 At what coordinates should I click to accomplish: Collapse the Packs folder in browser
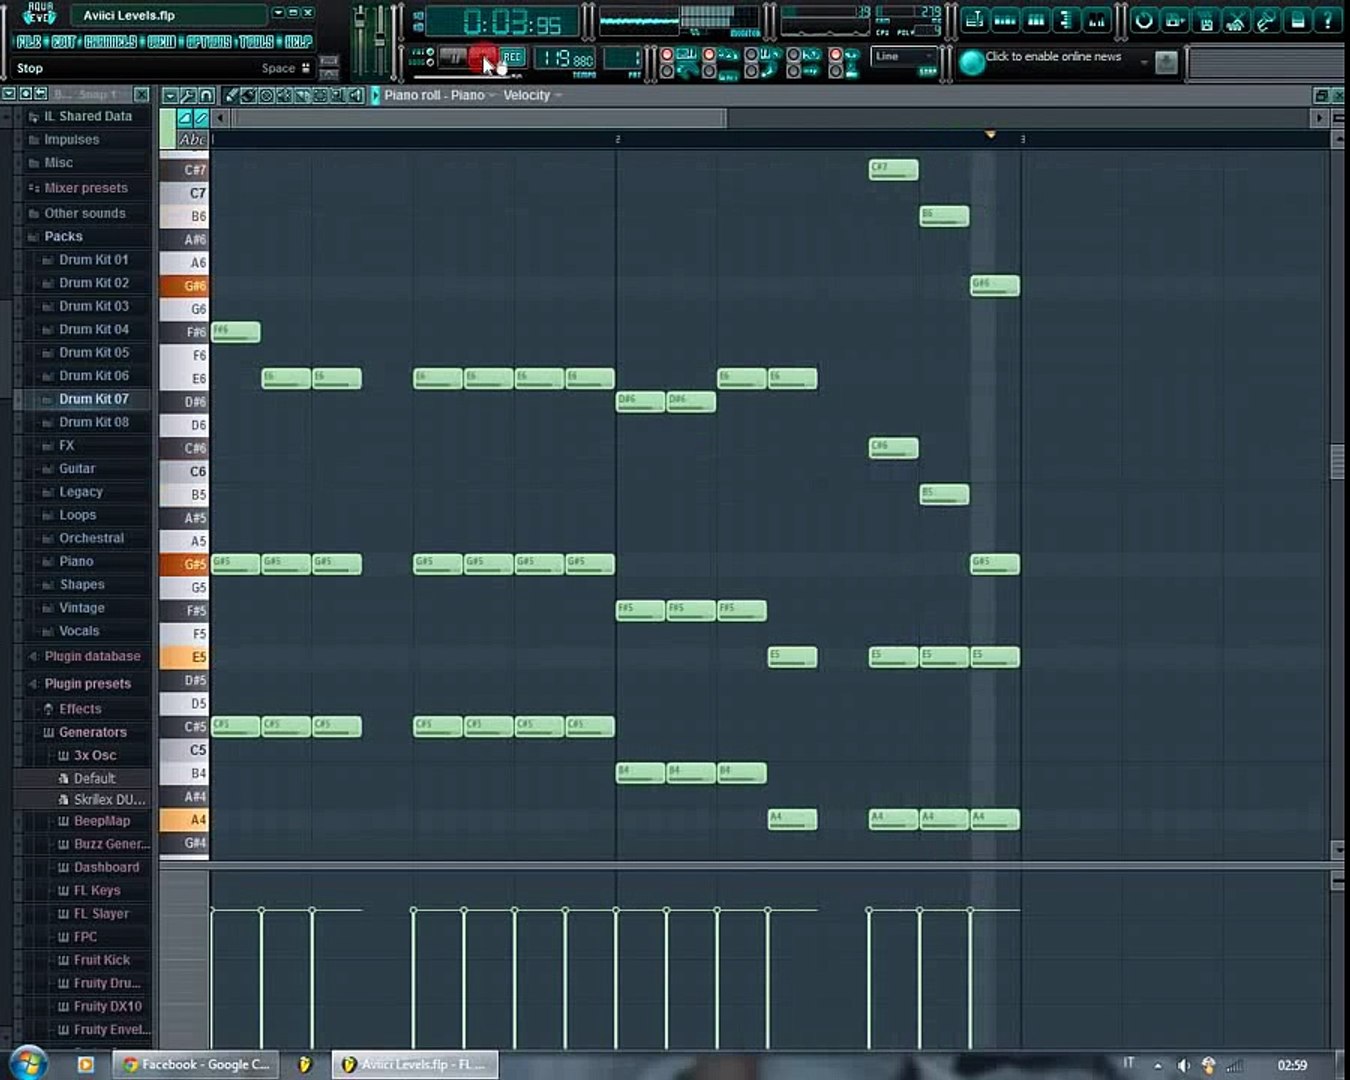click(x=63, y=237)
